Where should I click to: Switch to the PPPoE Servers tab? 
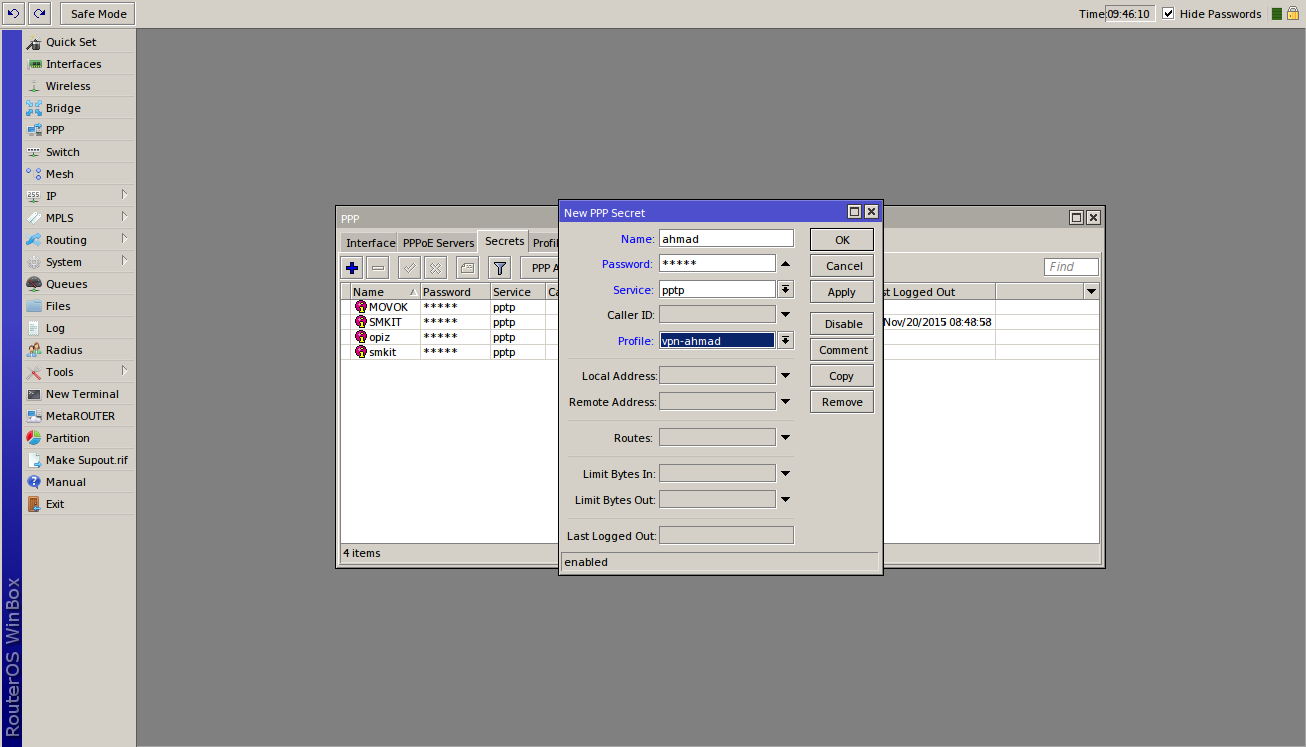pos(438,243)
